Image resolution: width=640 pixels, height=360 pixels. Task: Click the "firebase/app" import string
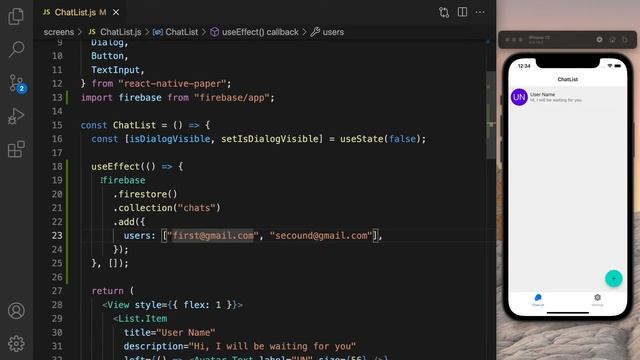(232, 98)
